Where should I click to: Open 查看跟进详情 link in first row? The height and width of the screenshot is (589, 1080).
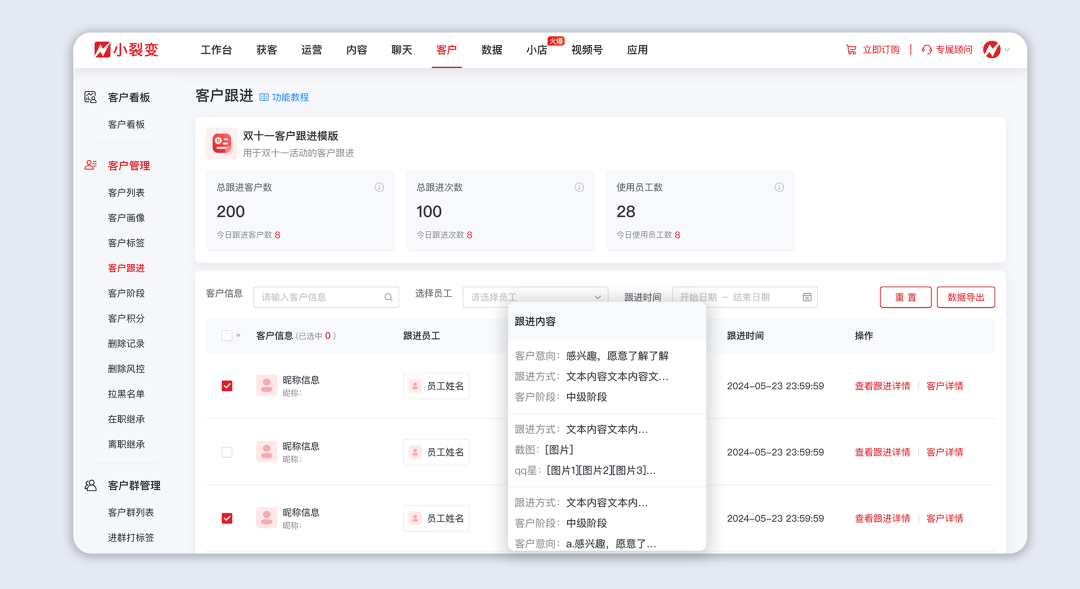pyautogui.click(x=882, y=386)
